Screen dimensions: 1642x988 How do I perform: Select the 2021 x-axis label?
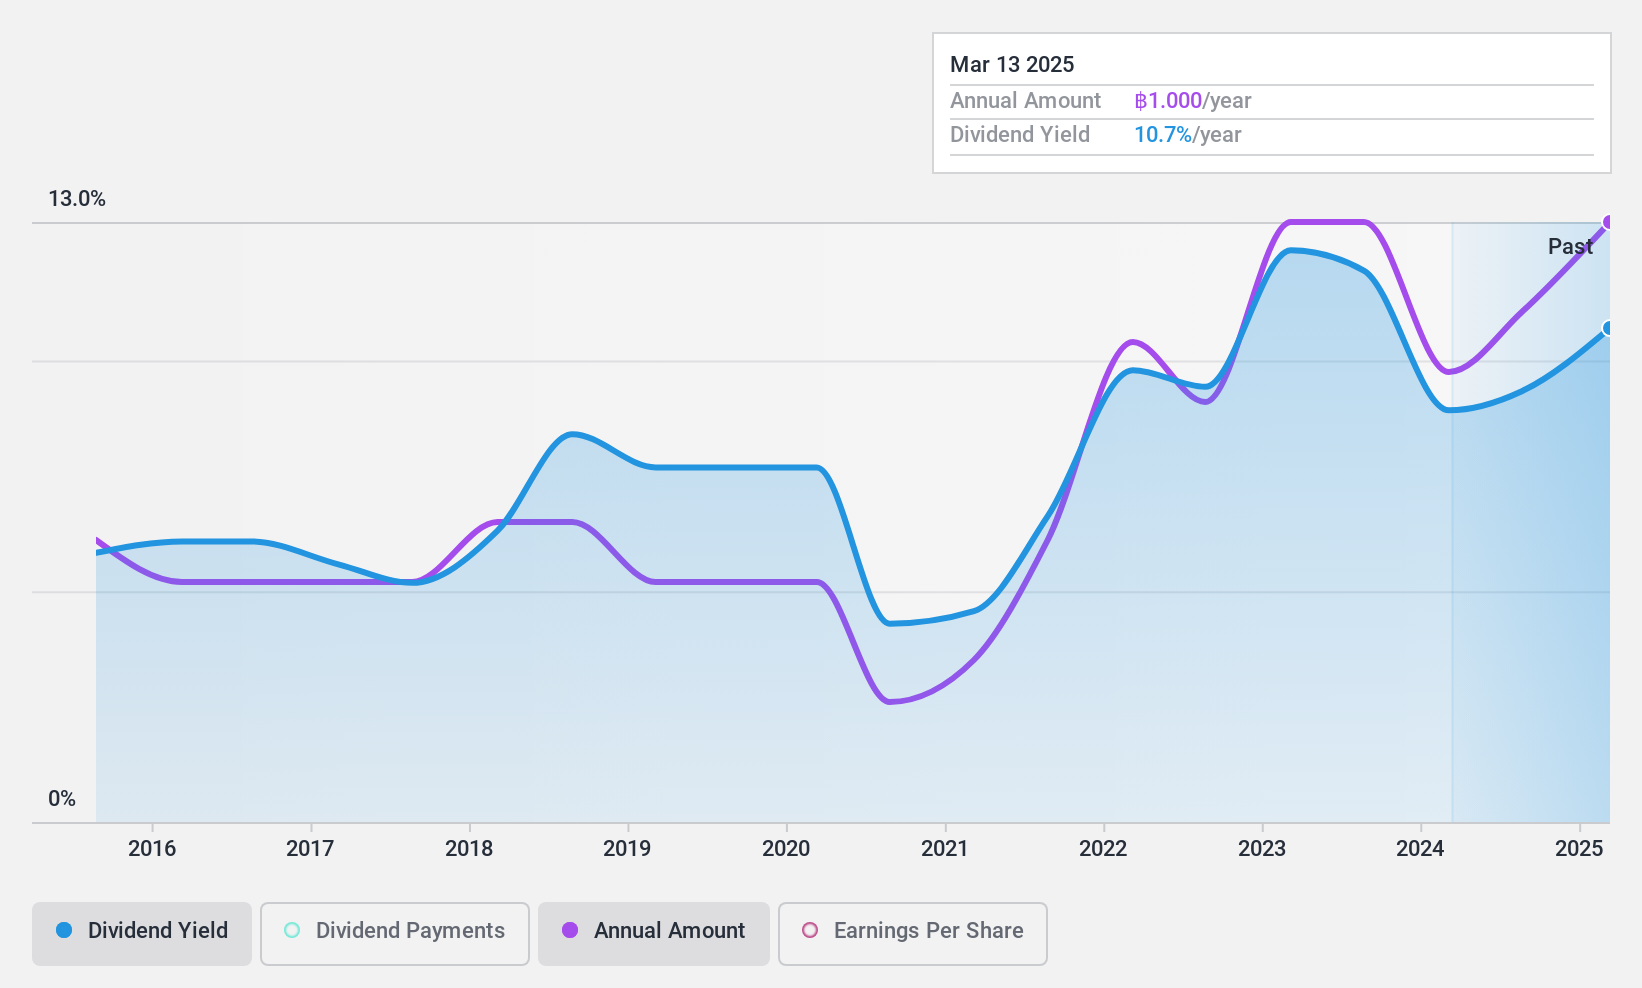coord(945,849)
